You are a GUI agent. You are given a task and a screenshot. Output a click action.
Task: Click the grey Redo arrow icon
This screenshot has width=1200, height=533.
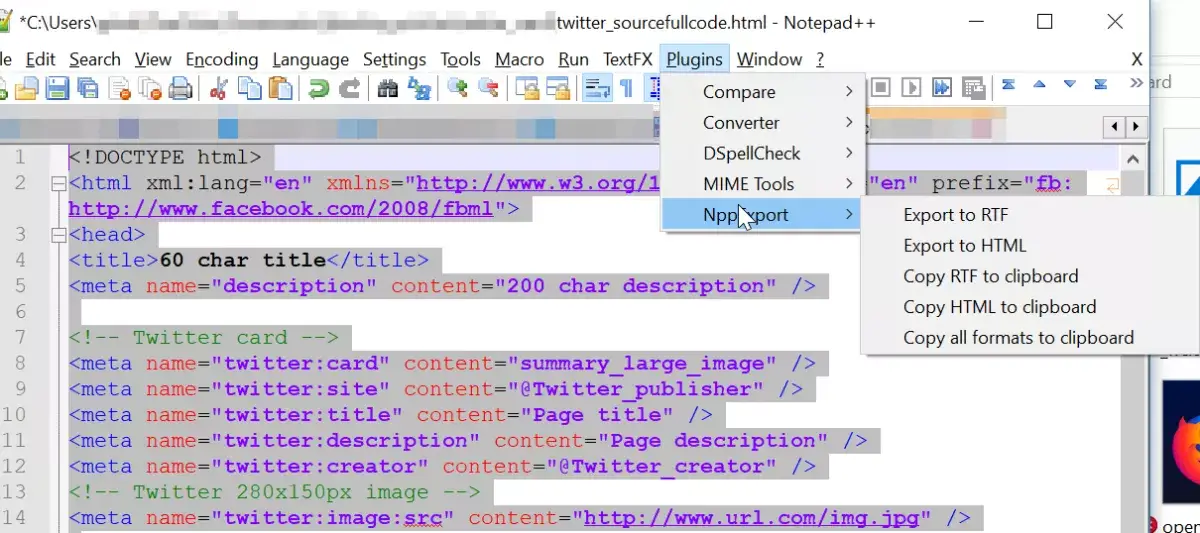[349, 89]
